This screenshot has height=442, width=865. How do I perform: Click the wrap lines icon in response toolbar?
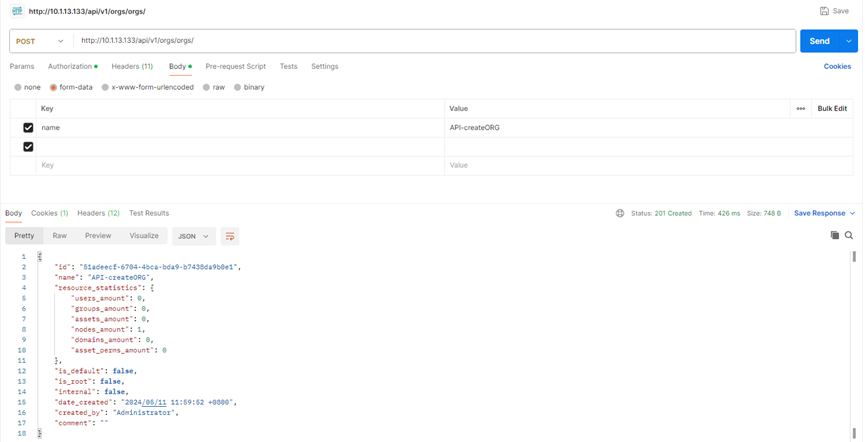pos(230,236)
